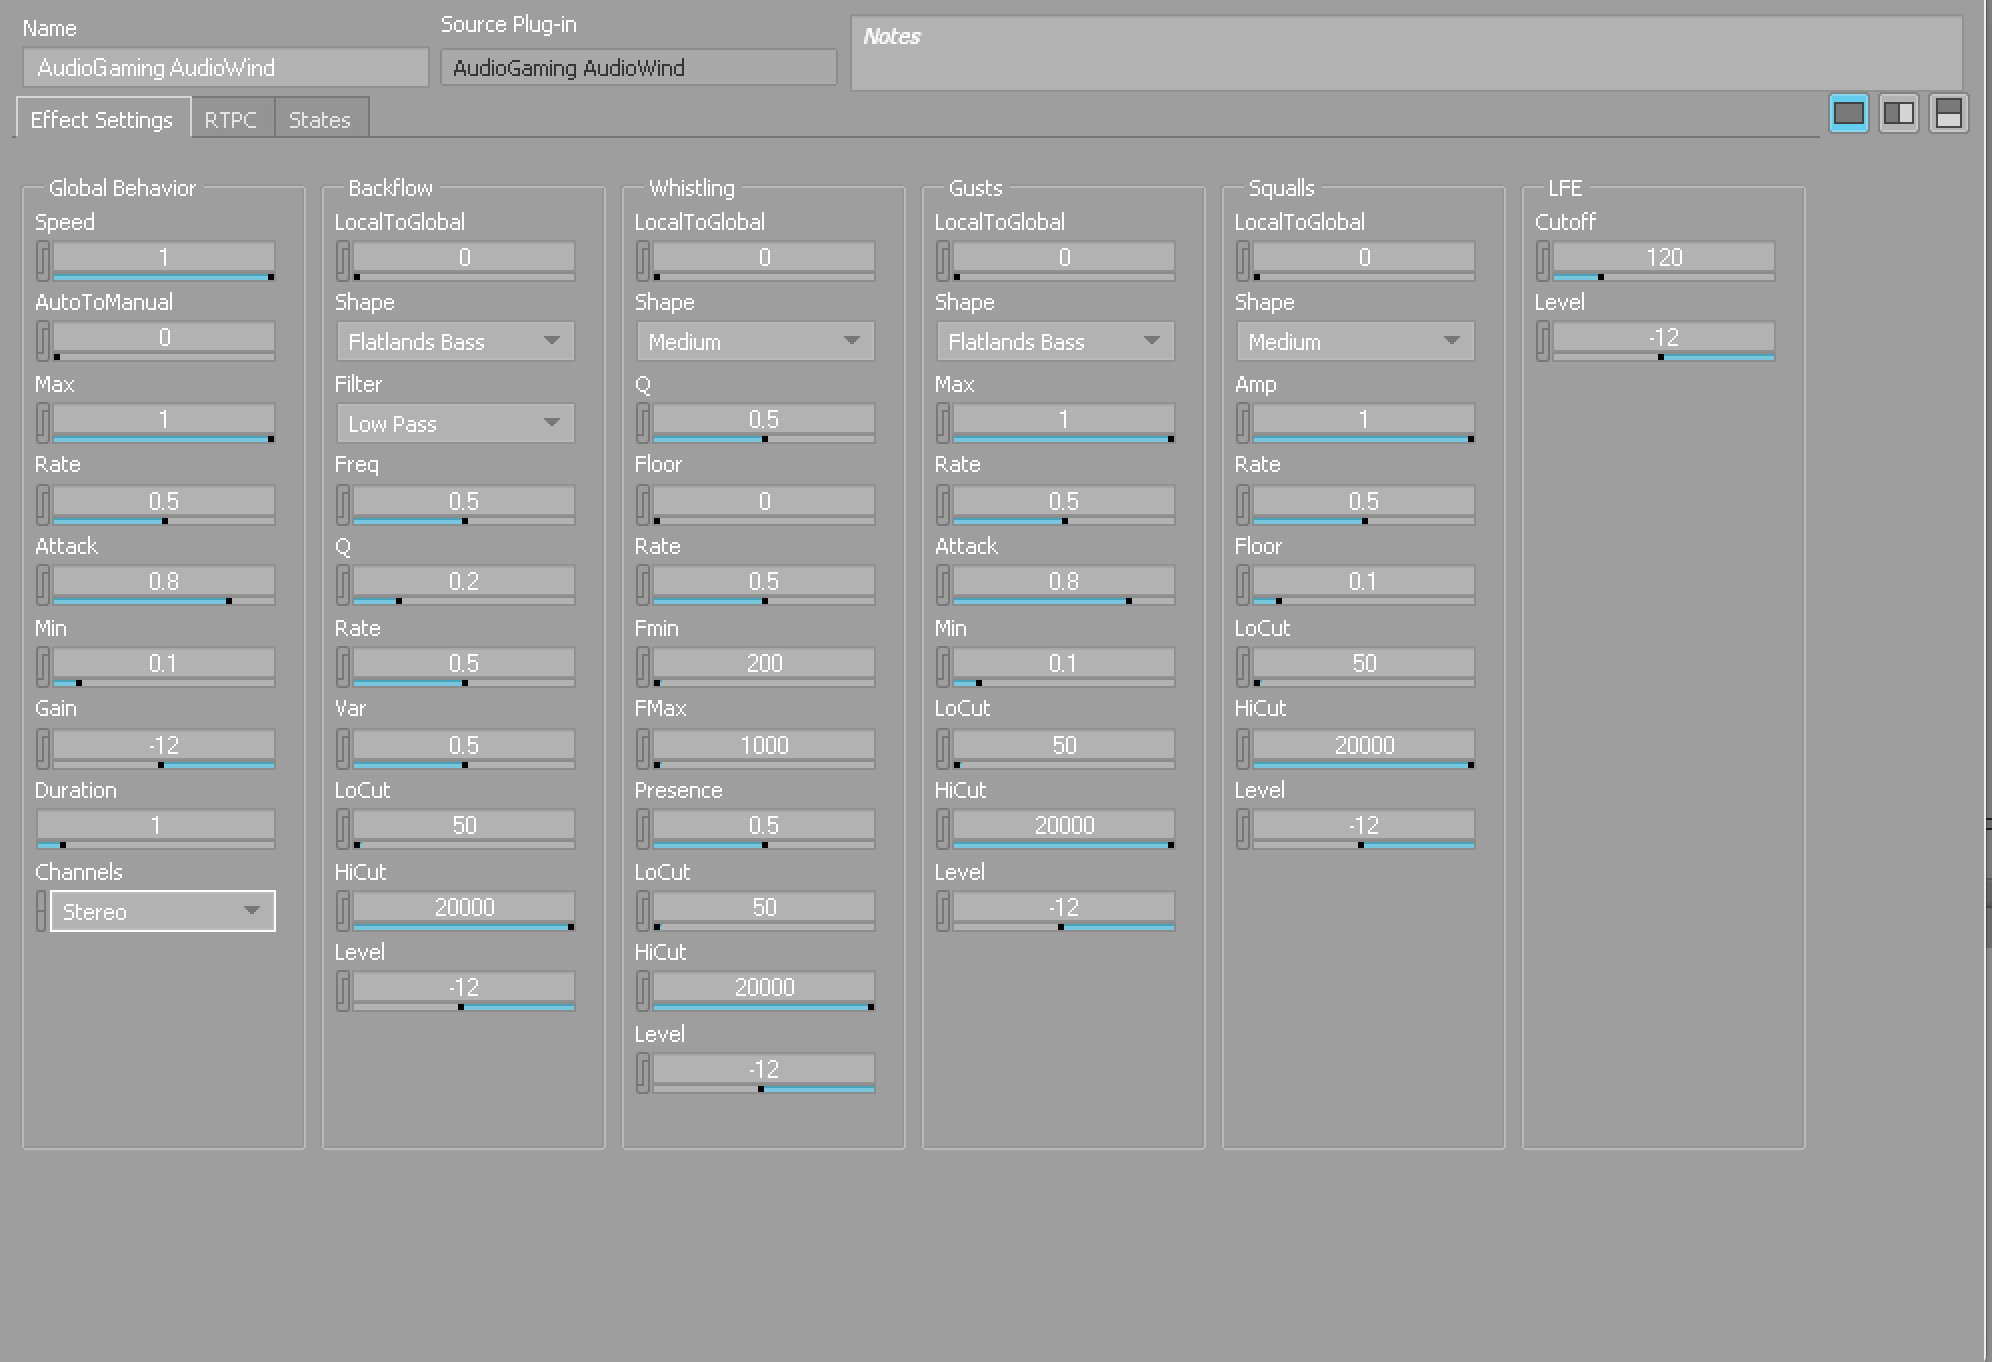Click the Global Behavior Rate slider
The width and height of the screenshot is (1992, 1362).
(x=164, y=504)
